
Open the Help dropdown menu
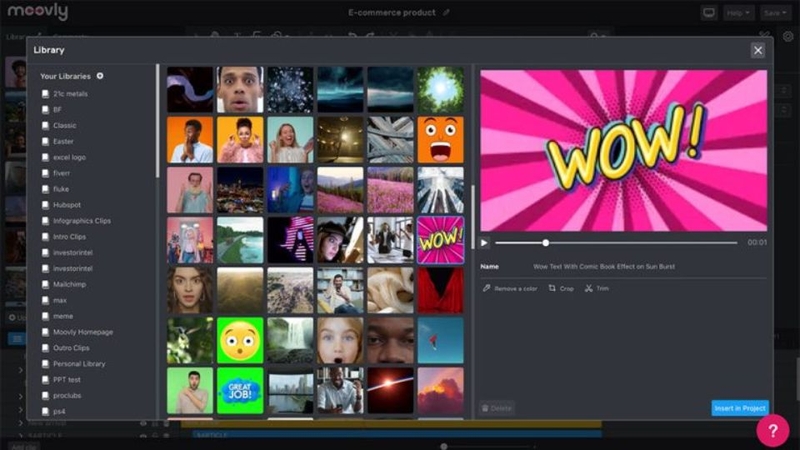(739, 13)
